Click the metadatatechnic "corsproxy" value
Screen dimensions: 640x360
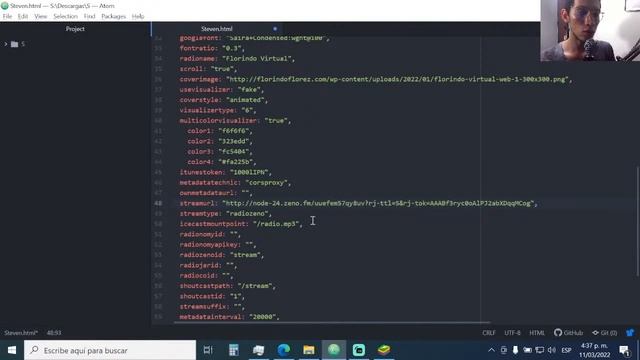267,182
